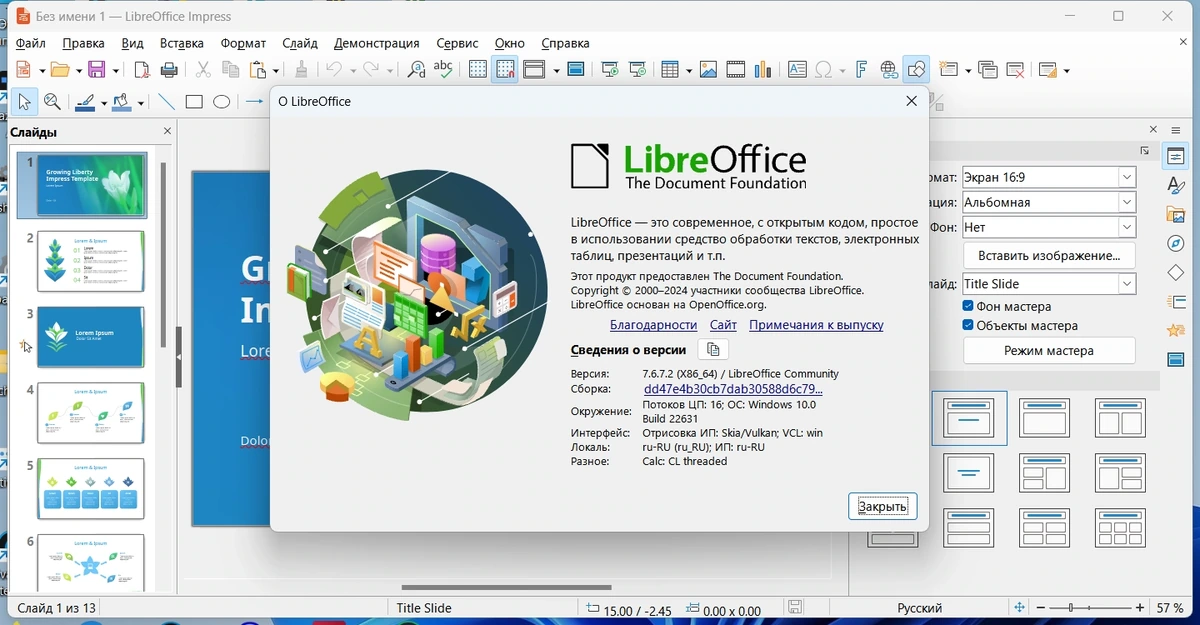This screenshot has height=625, width=1200.
Task: Click the Delete Slide icon
Action: 1016,69
